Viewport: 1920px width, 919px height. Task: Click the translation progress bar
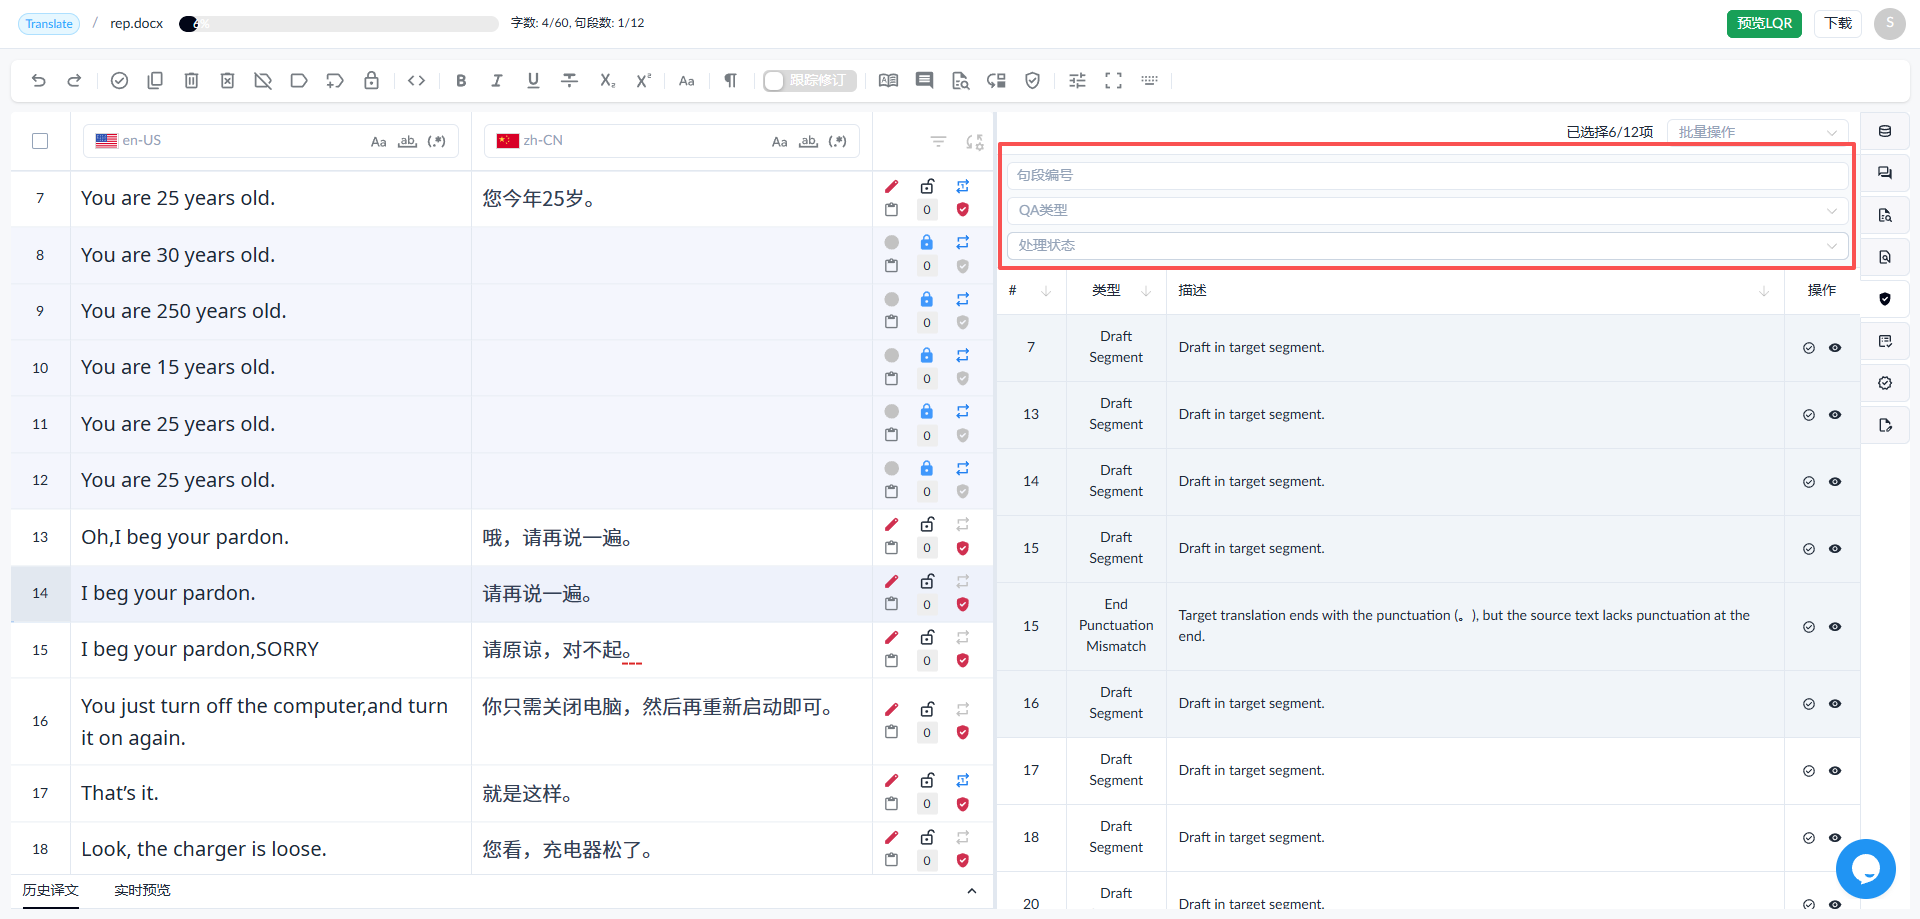click(x=338, y=24)
